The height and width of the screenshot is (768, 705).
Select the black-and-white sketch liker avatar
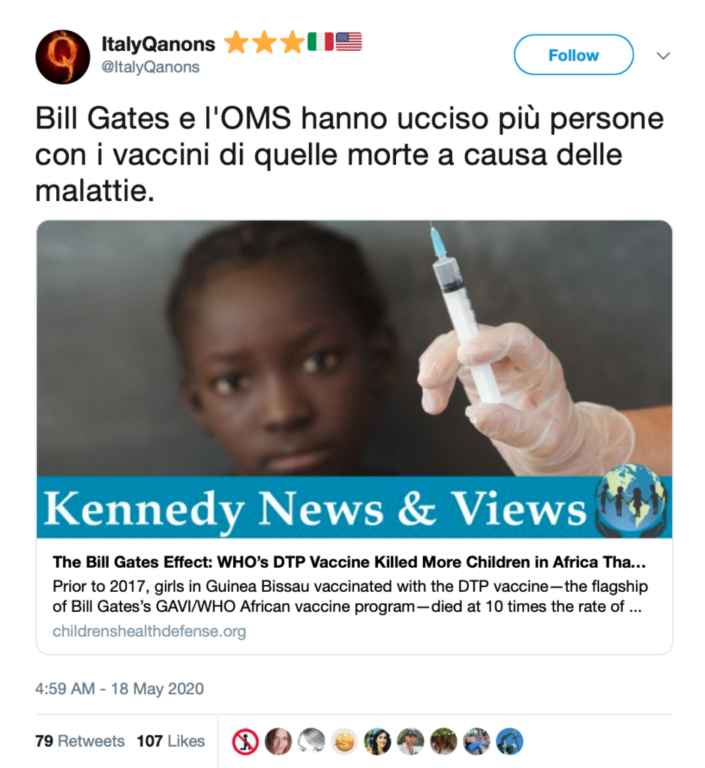312,741
